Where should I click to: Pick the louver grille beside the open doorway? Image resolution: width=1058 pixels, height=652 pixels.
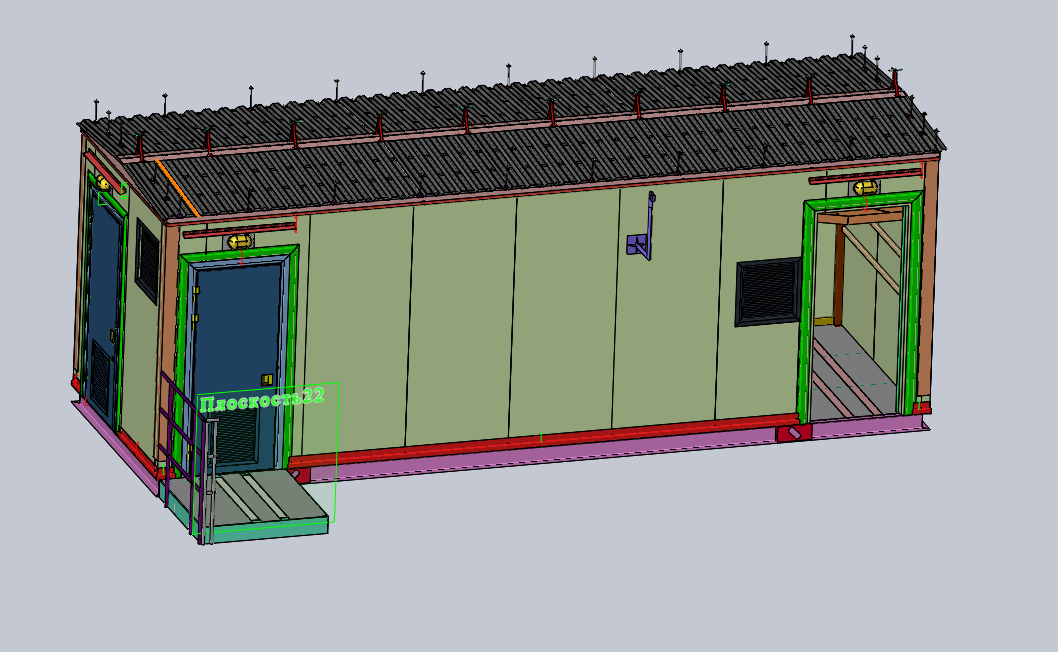pos(769,291)
